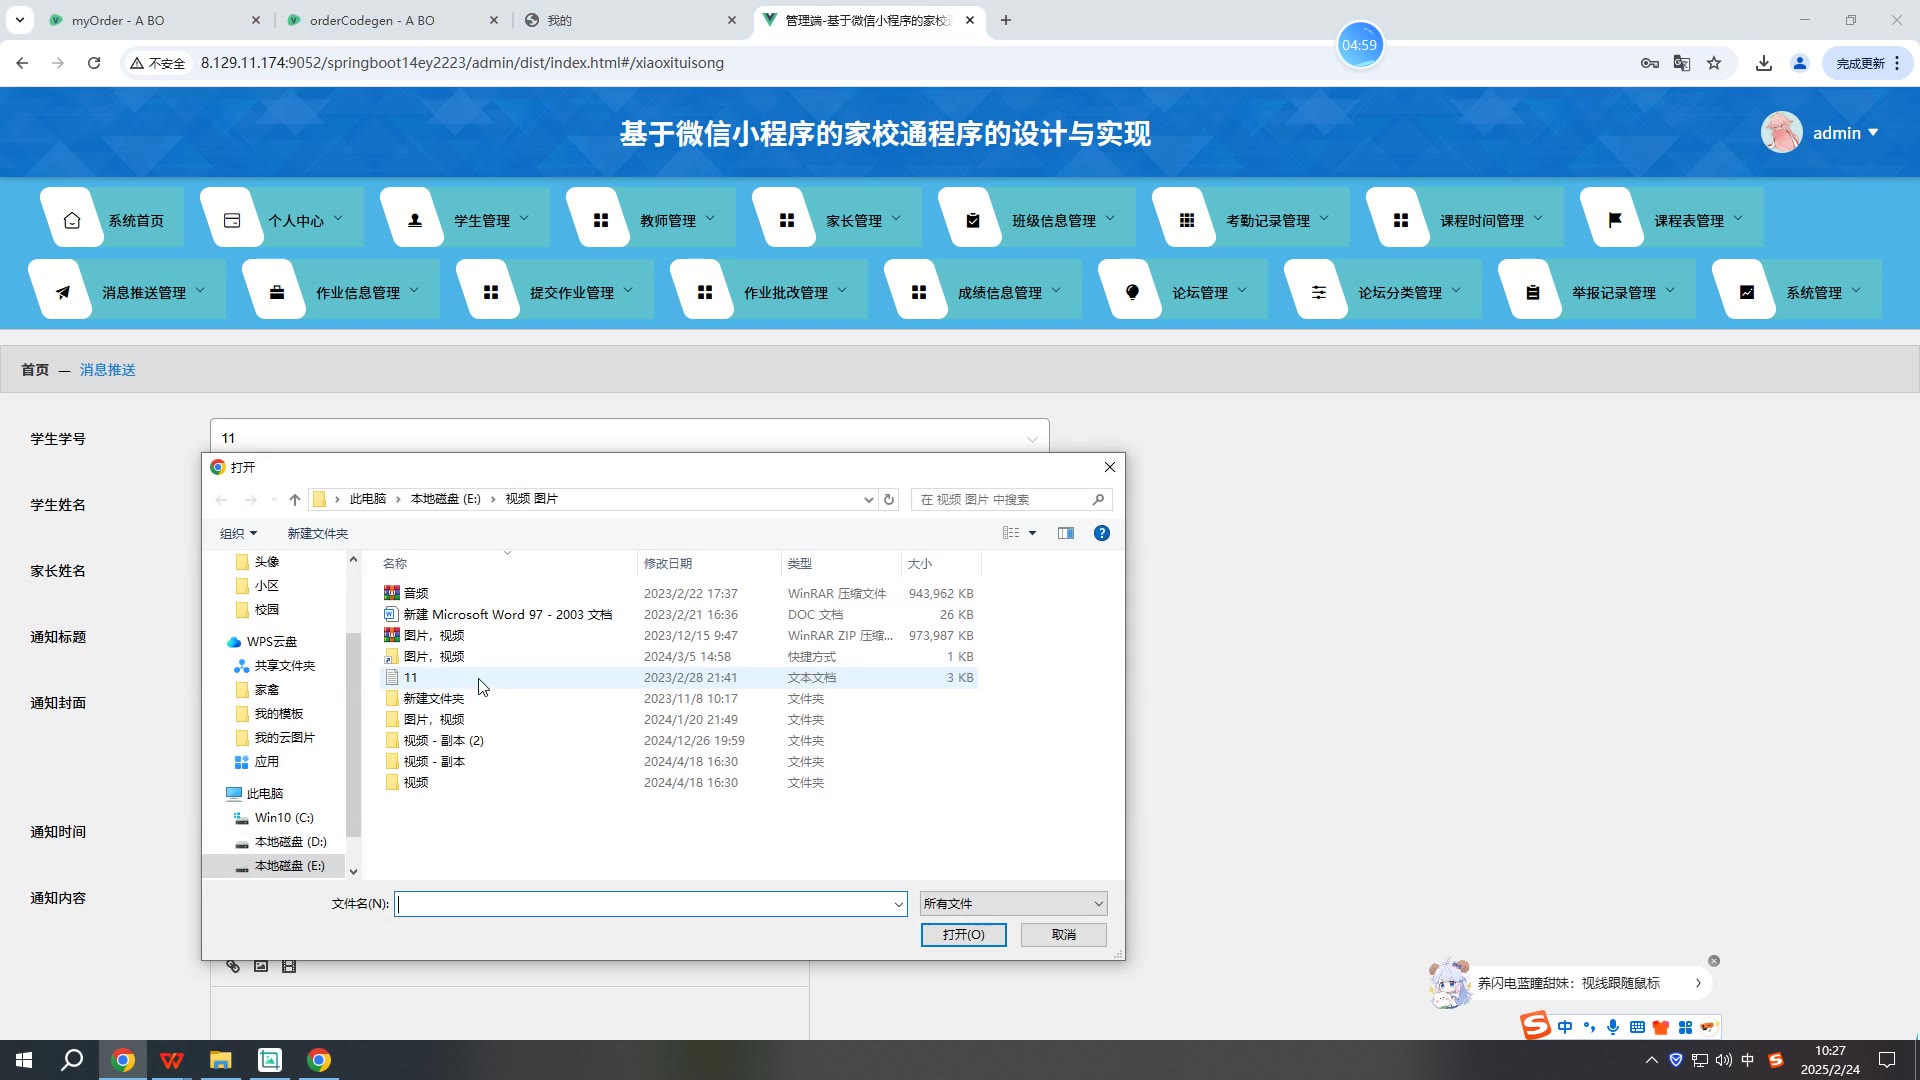Click the help icon in file dialog
The height and width of the screenshot is (1080, 1920).
pos(1101,533)
